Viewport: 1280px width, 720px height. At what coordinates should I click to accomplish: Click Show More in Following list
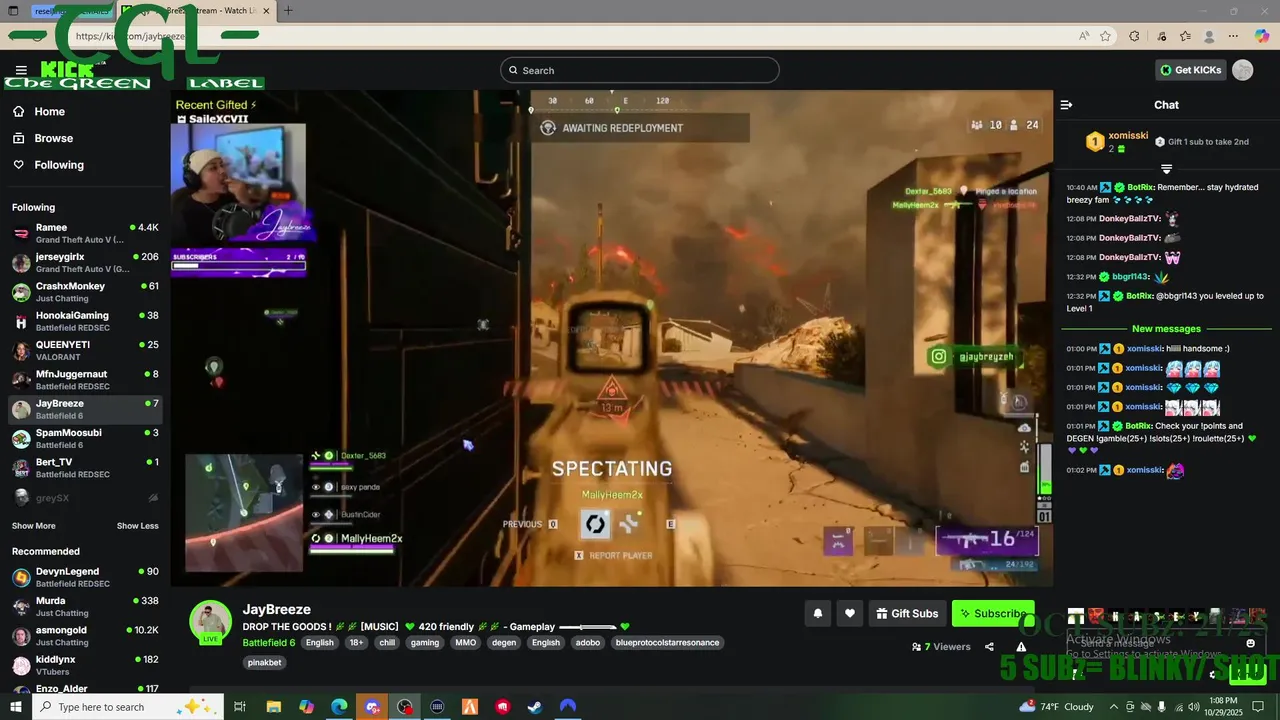pyautogui.click(x=34, y=526)
